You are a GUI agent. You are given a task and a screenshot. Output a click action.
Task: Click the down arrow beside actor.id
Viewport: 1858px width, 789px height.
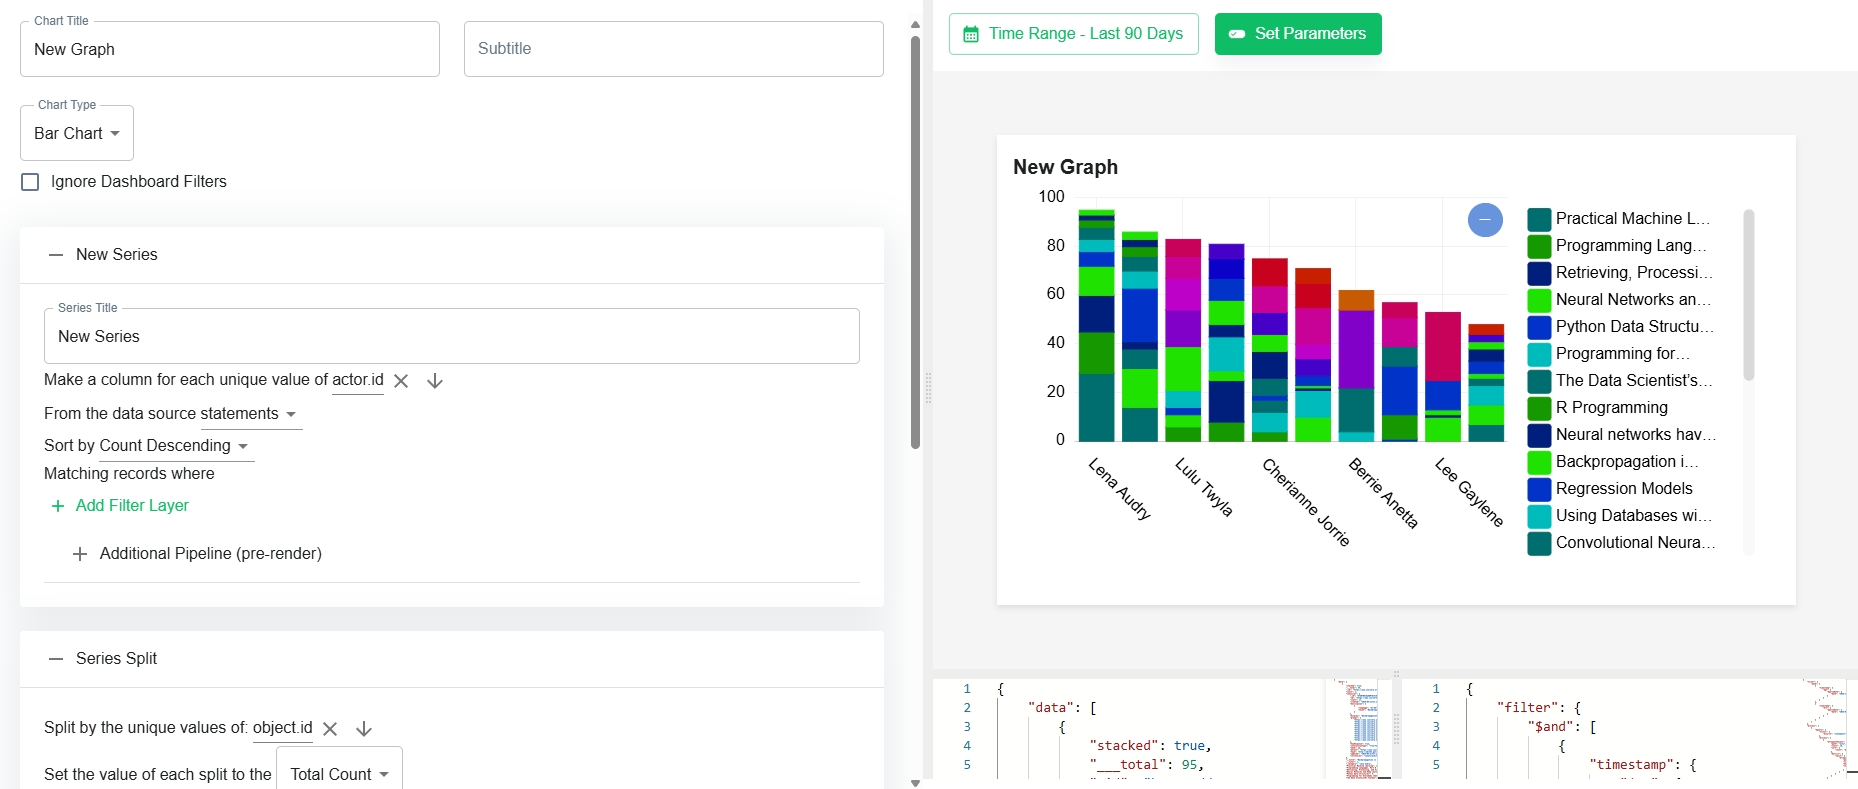coord(435,381)
